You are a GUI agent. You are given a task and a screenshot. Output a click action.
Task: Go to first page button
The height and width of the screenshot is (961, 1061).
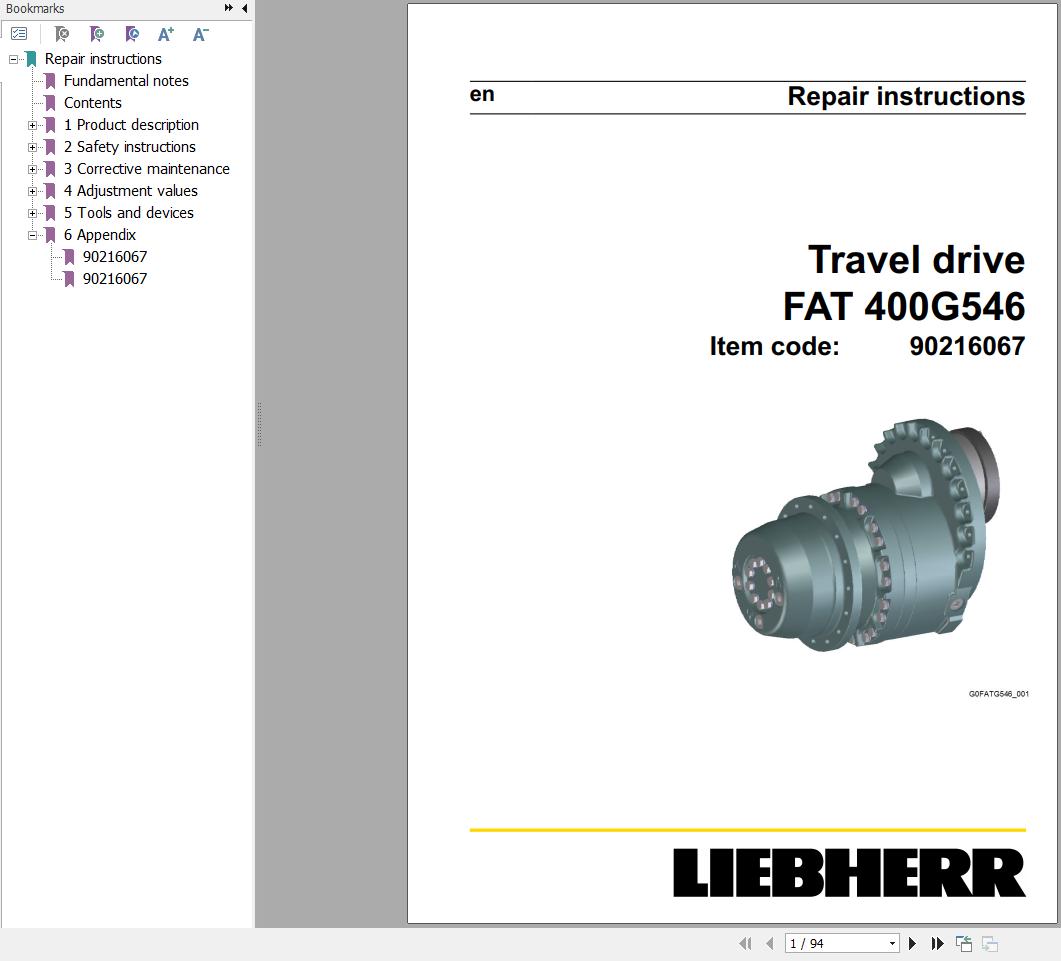(745, 943)
